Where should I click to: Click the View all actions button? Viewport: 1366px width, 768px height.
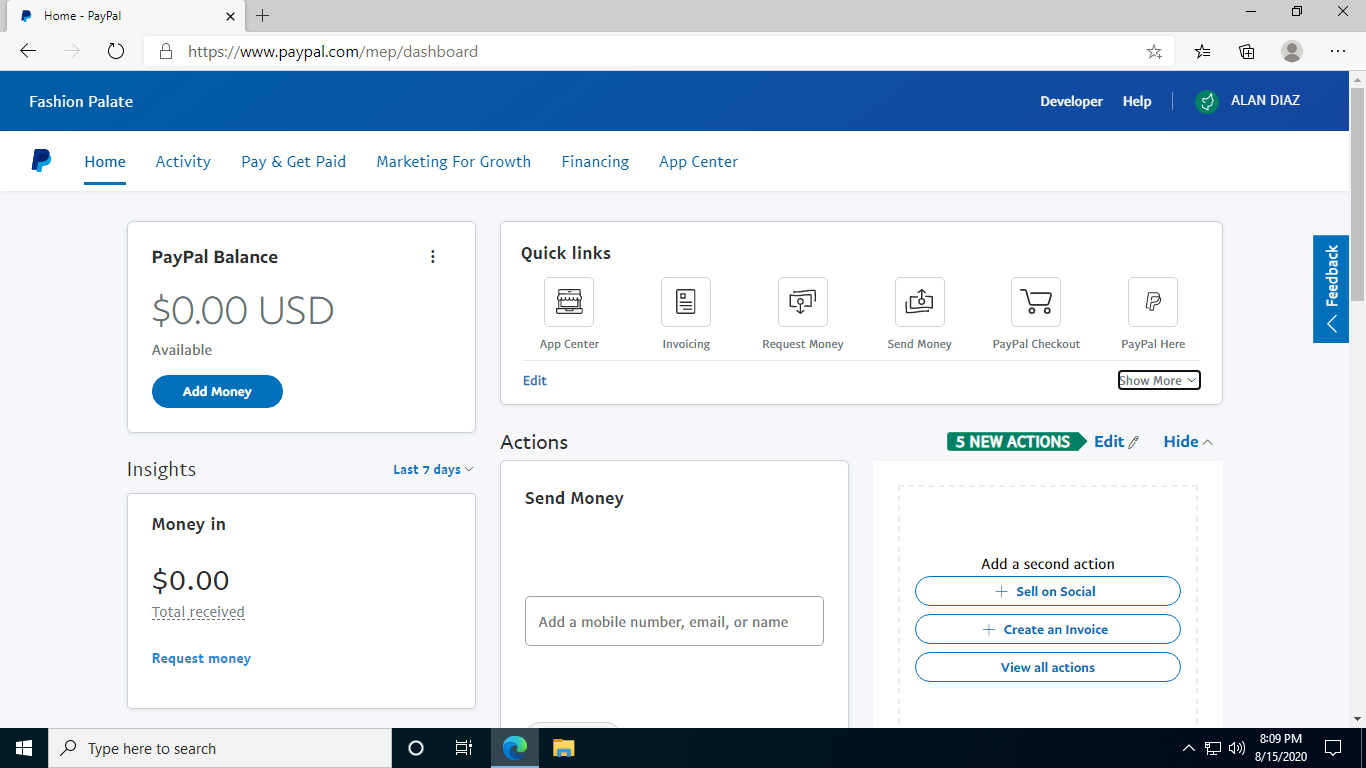(1048, 667)
